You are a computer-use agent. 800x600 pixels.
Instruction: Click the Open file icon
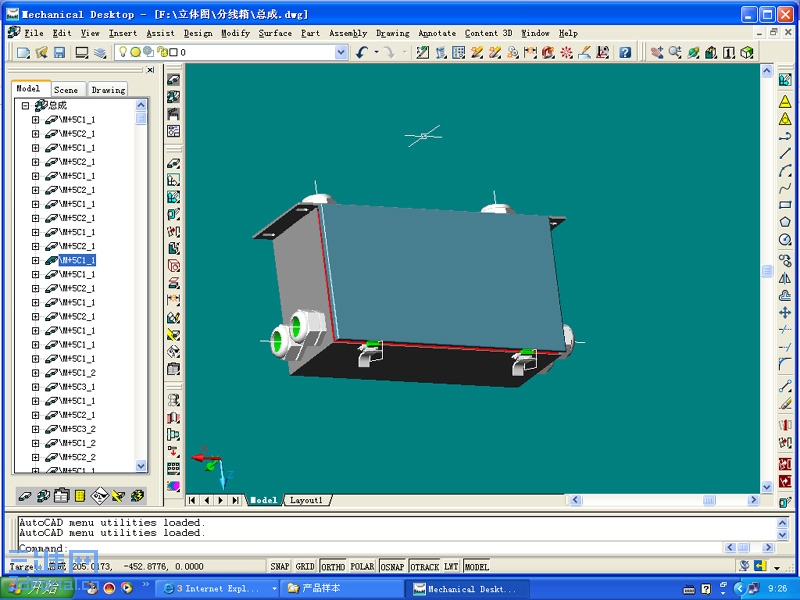42,52
